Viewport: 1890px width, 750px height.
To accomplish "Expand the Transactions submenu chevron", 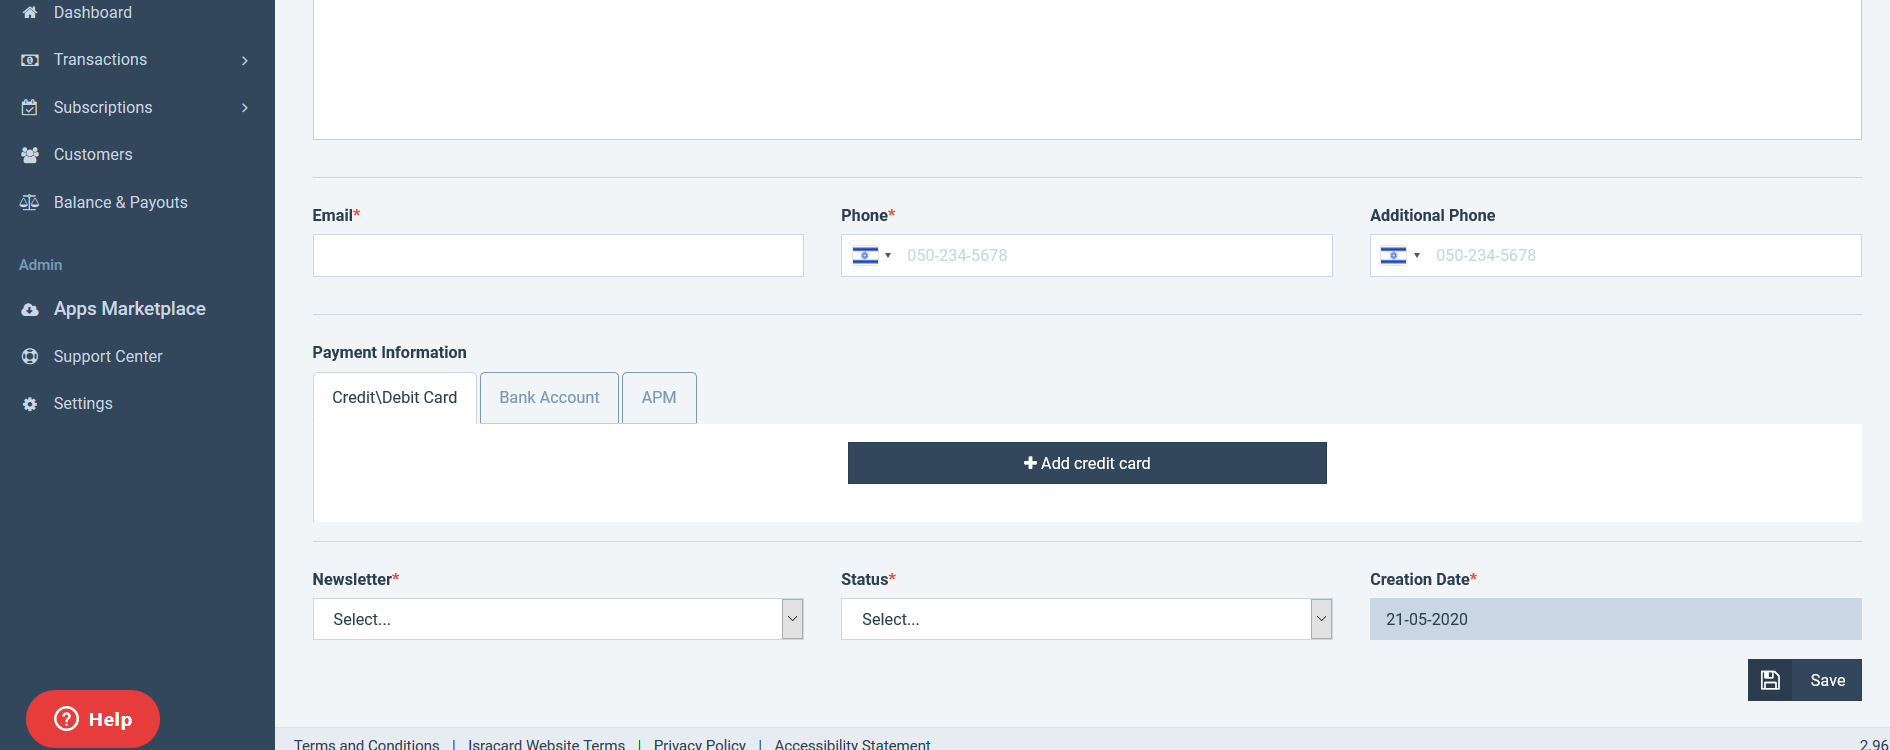I will [245, 60].
